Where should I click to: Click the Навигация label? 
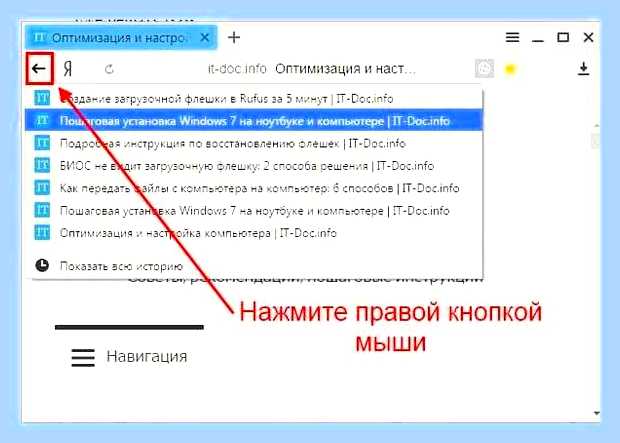click(x=147, y=356)
